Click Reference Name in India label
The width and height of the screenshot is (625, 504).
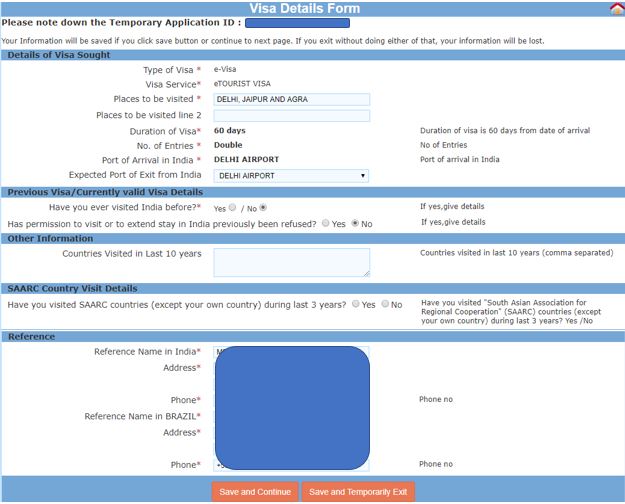[147, 352]
